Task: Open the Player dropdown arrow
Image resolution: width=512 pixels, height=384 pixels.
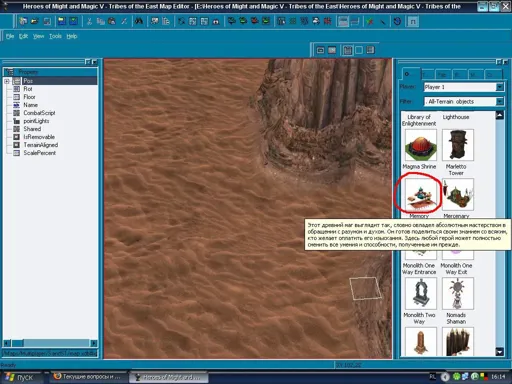Action: point(499,87)
